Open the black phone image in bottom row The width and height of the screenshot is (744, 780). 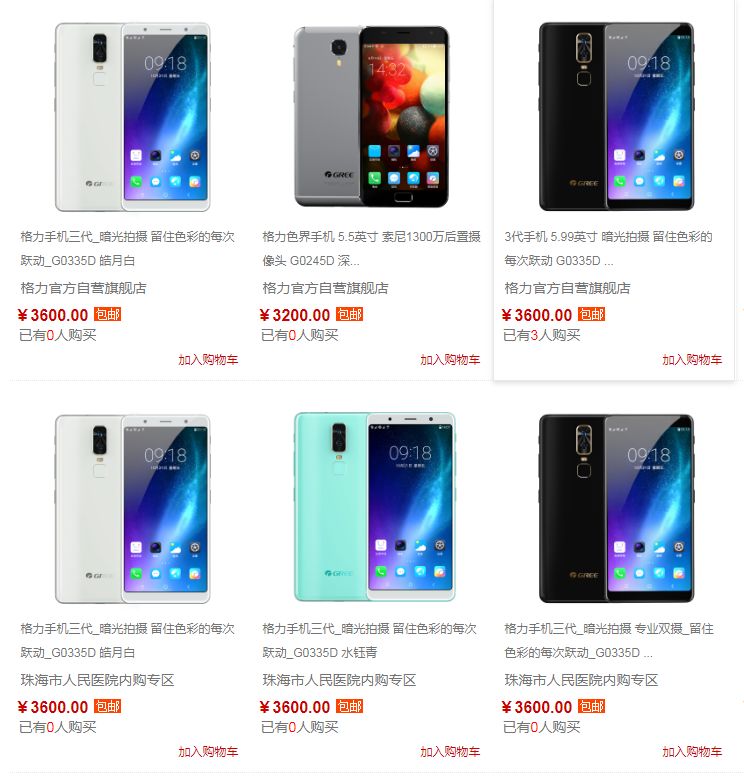(616, 508)
